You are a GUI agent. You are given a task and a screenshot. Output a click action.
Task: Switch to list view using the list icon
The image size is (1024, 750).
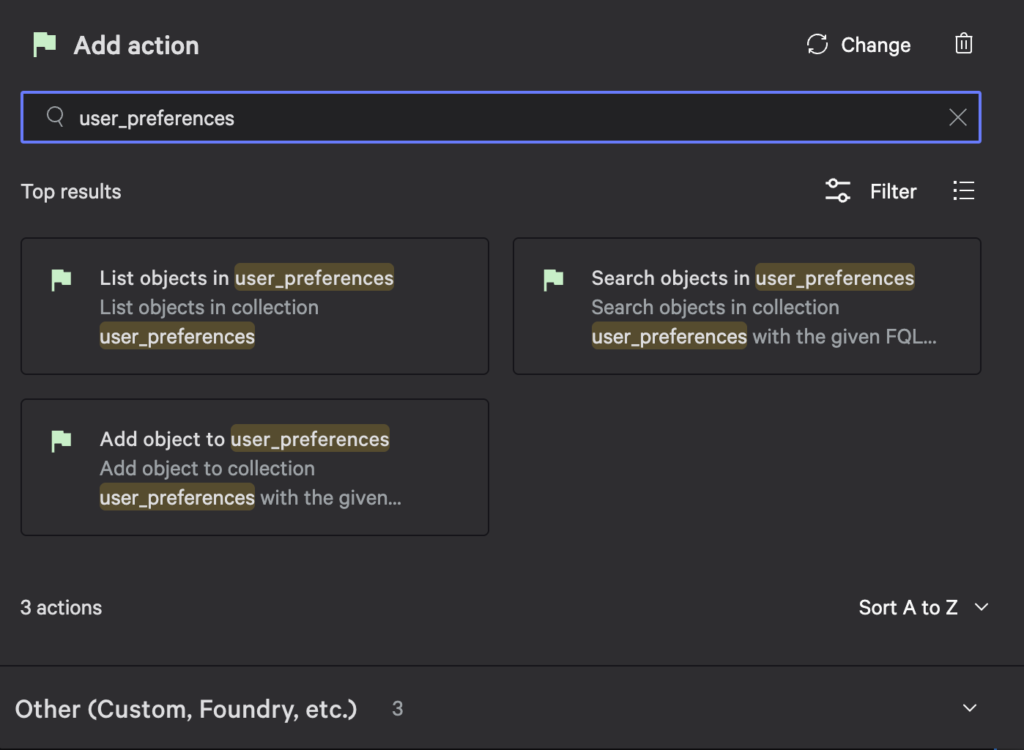click(963, 190)
